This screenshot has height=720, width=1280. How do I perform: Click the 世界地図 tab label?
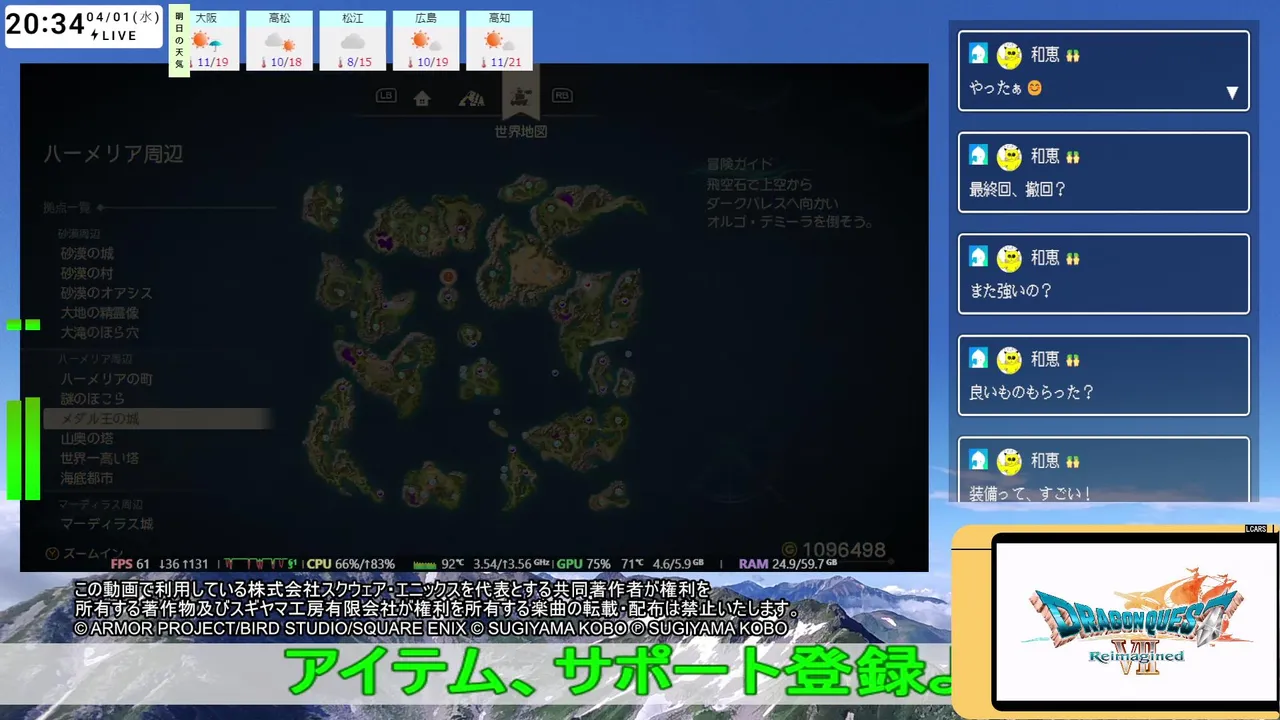(x=521, y=131)
